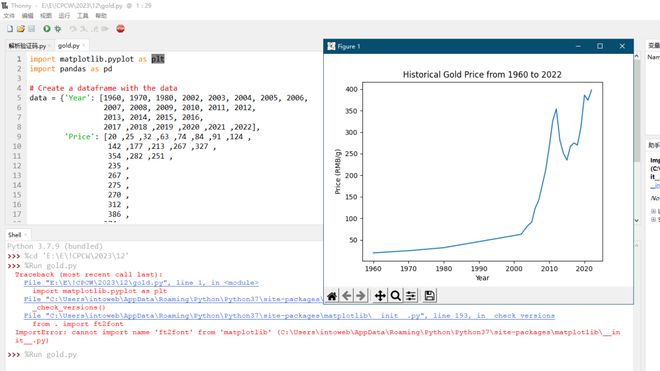Go forward to next figure view

point(361,296)
